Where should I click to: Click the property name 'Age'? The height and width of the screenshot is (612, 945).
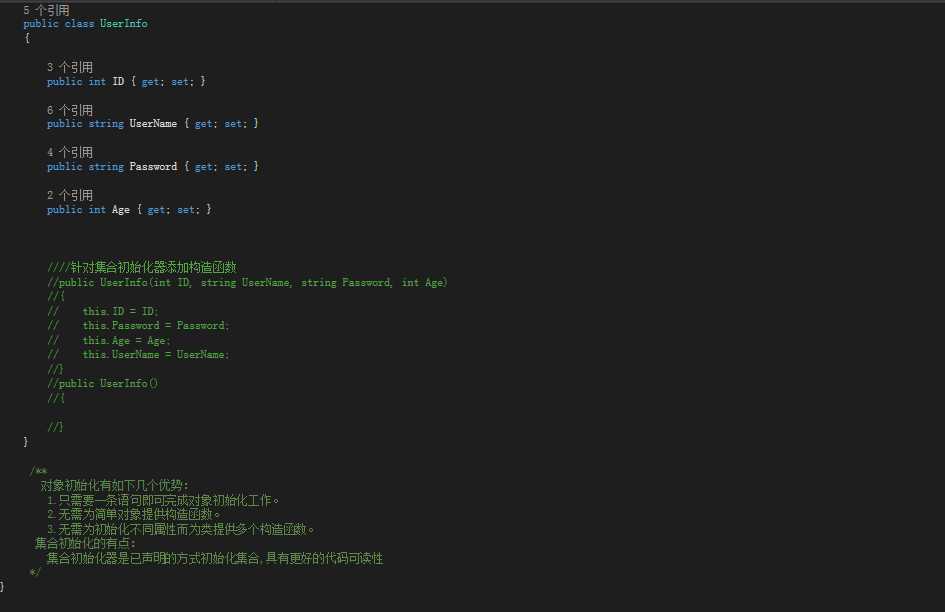[121, 210]
